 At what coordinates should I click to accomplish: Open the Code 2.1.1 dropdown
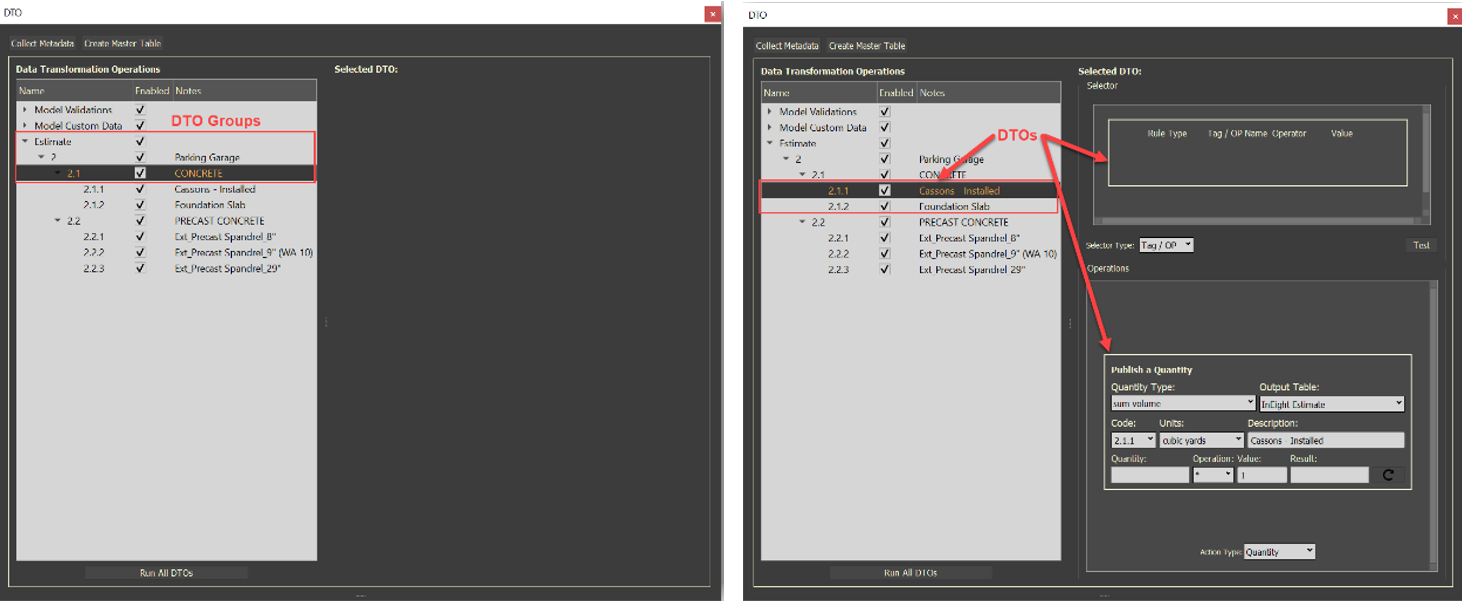1133,440
